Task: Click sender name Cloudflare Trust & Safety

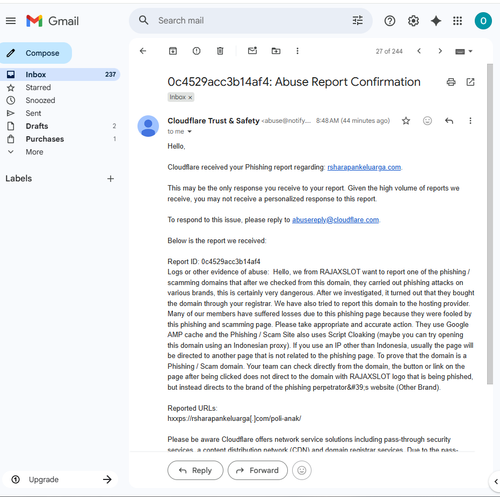Action: 213,121
